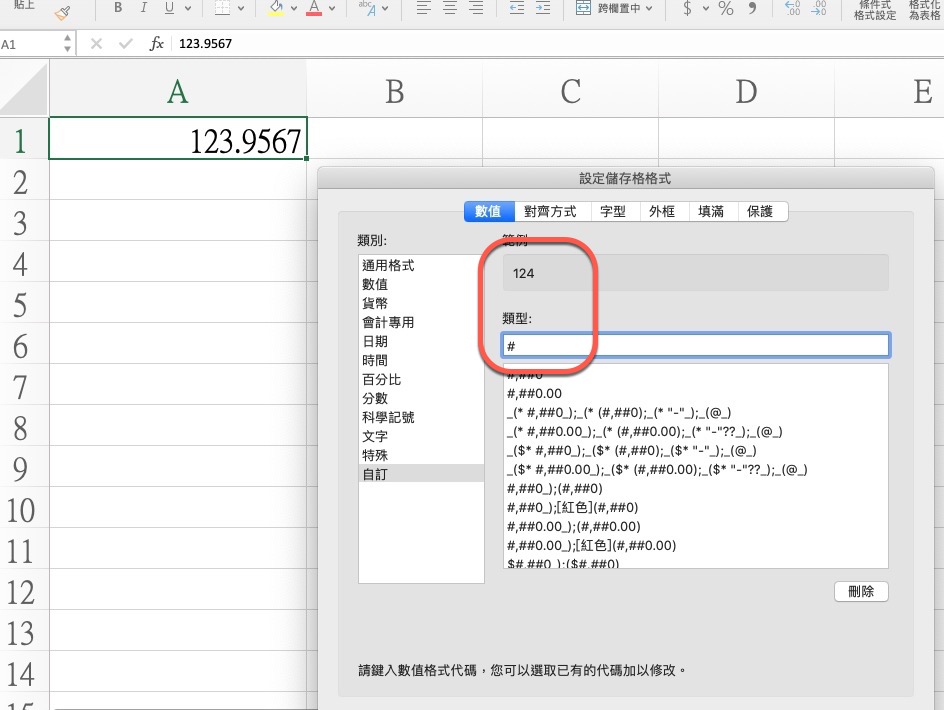Open the underline style dropdown arrow
The width and height of the screenshot is (944, 710).
(191, 9)
